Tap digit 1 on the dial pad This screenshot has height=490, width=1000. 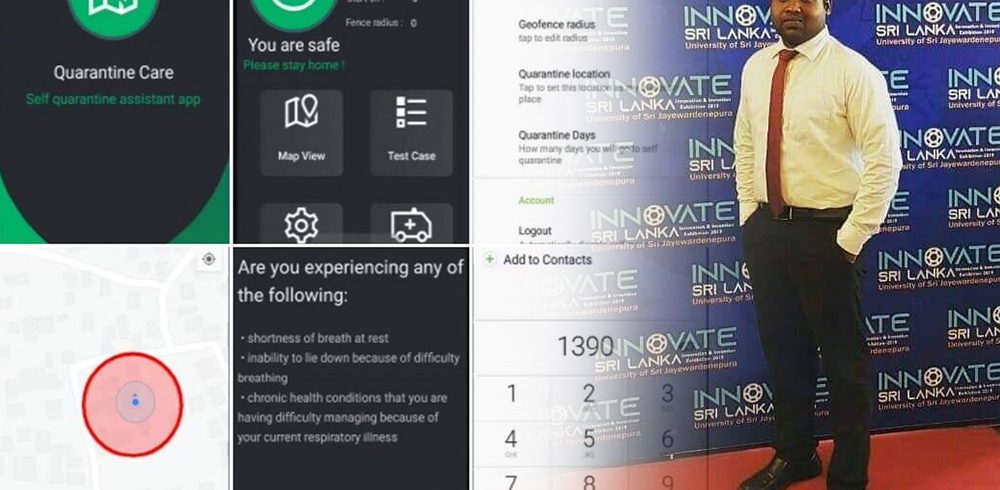click(511, 394)
